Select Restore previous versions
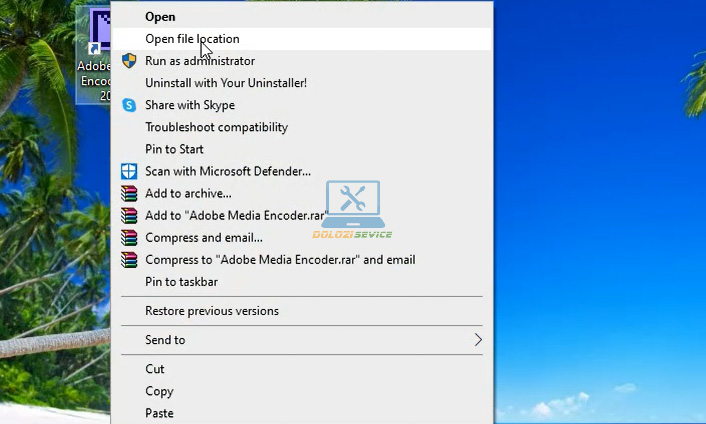706x424 pixels. click(211, 311)
